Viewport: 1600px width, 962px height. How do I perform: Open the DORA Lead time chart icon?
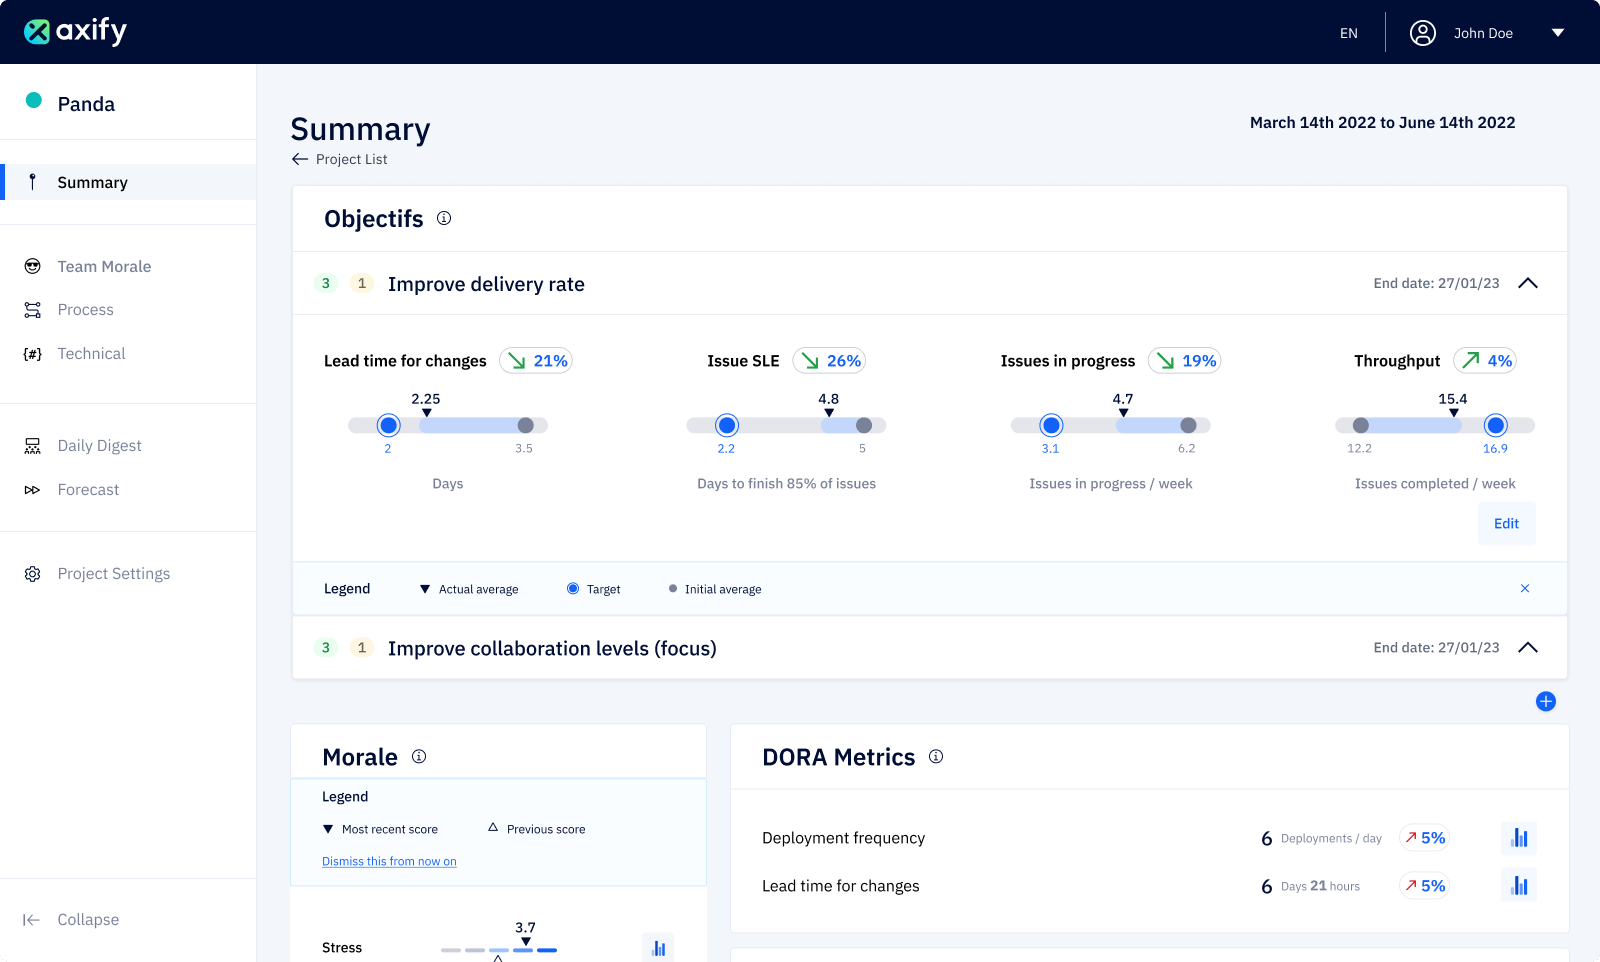[x=1519, y=886]
